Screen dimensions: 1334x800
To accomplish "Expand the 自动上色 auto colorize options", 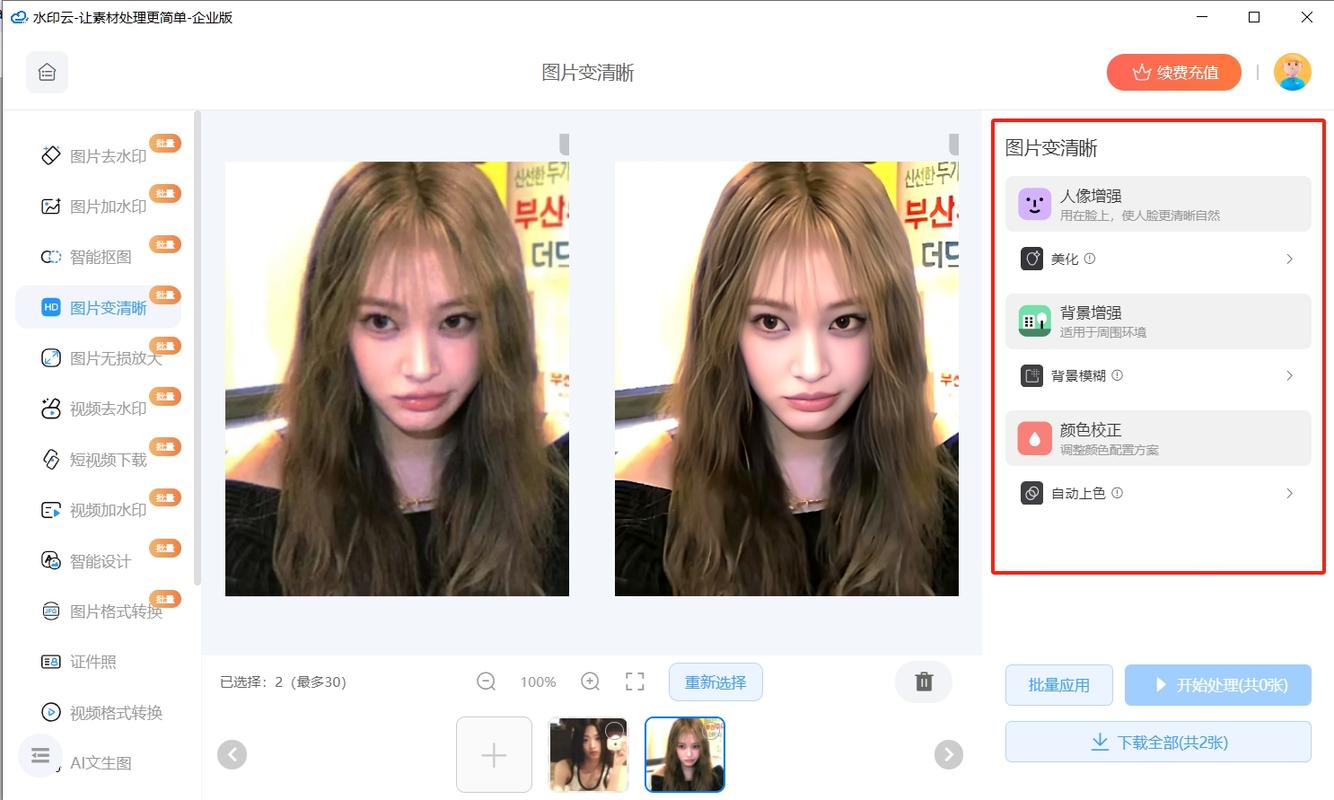I will [x=1157, y=493].
